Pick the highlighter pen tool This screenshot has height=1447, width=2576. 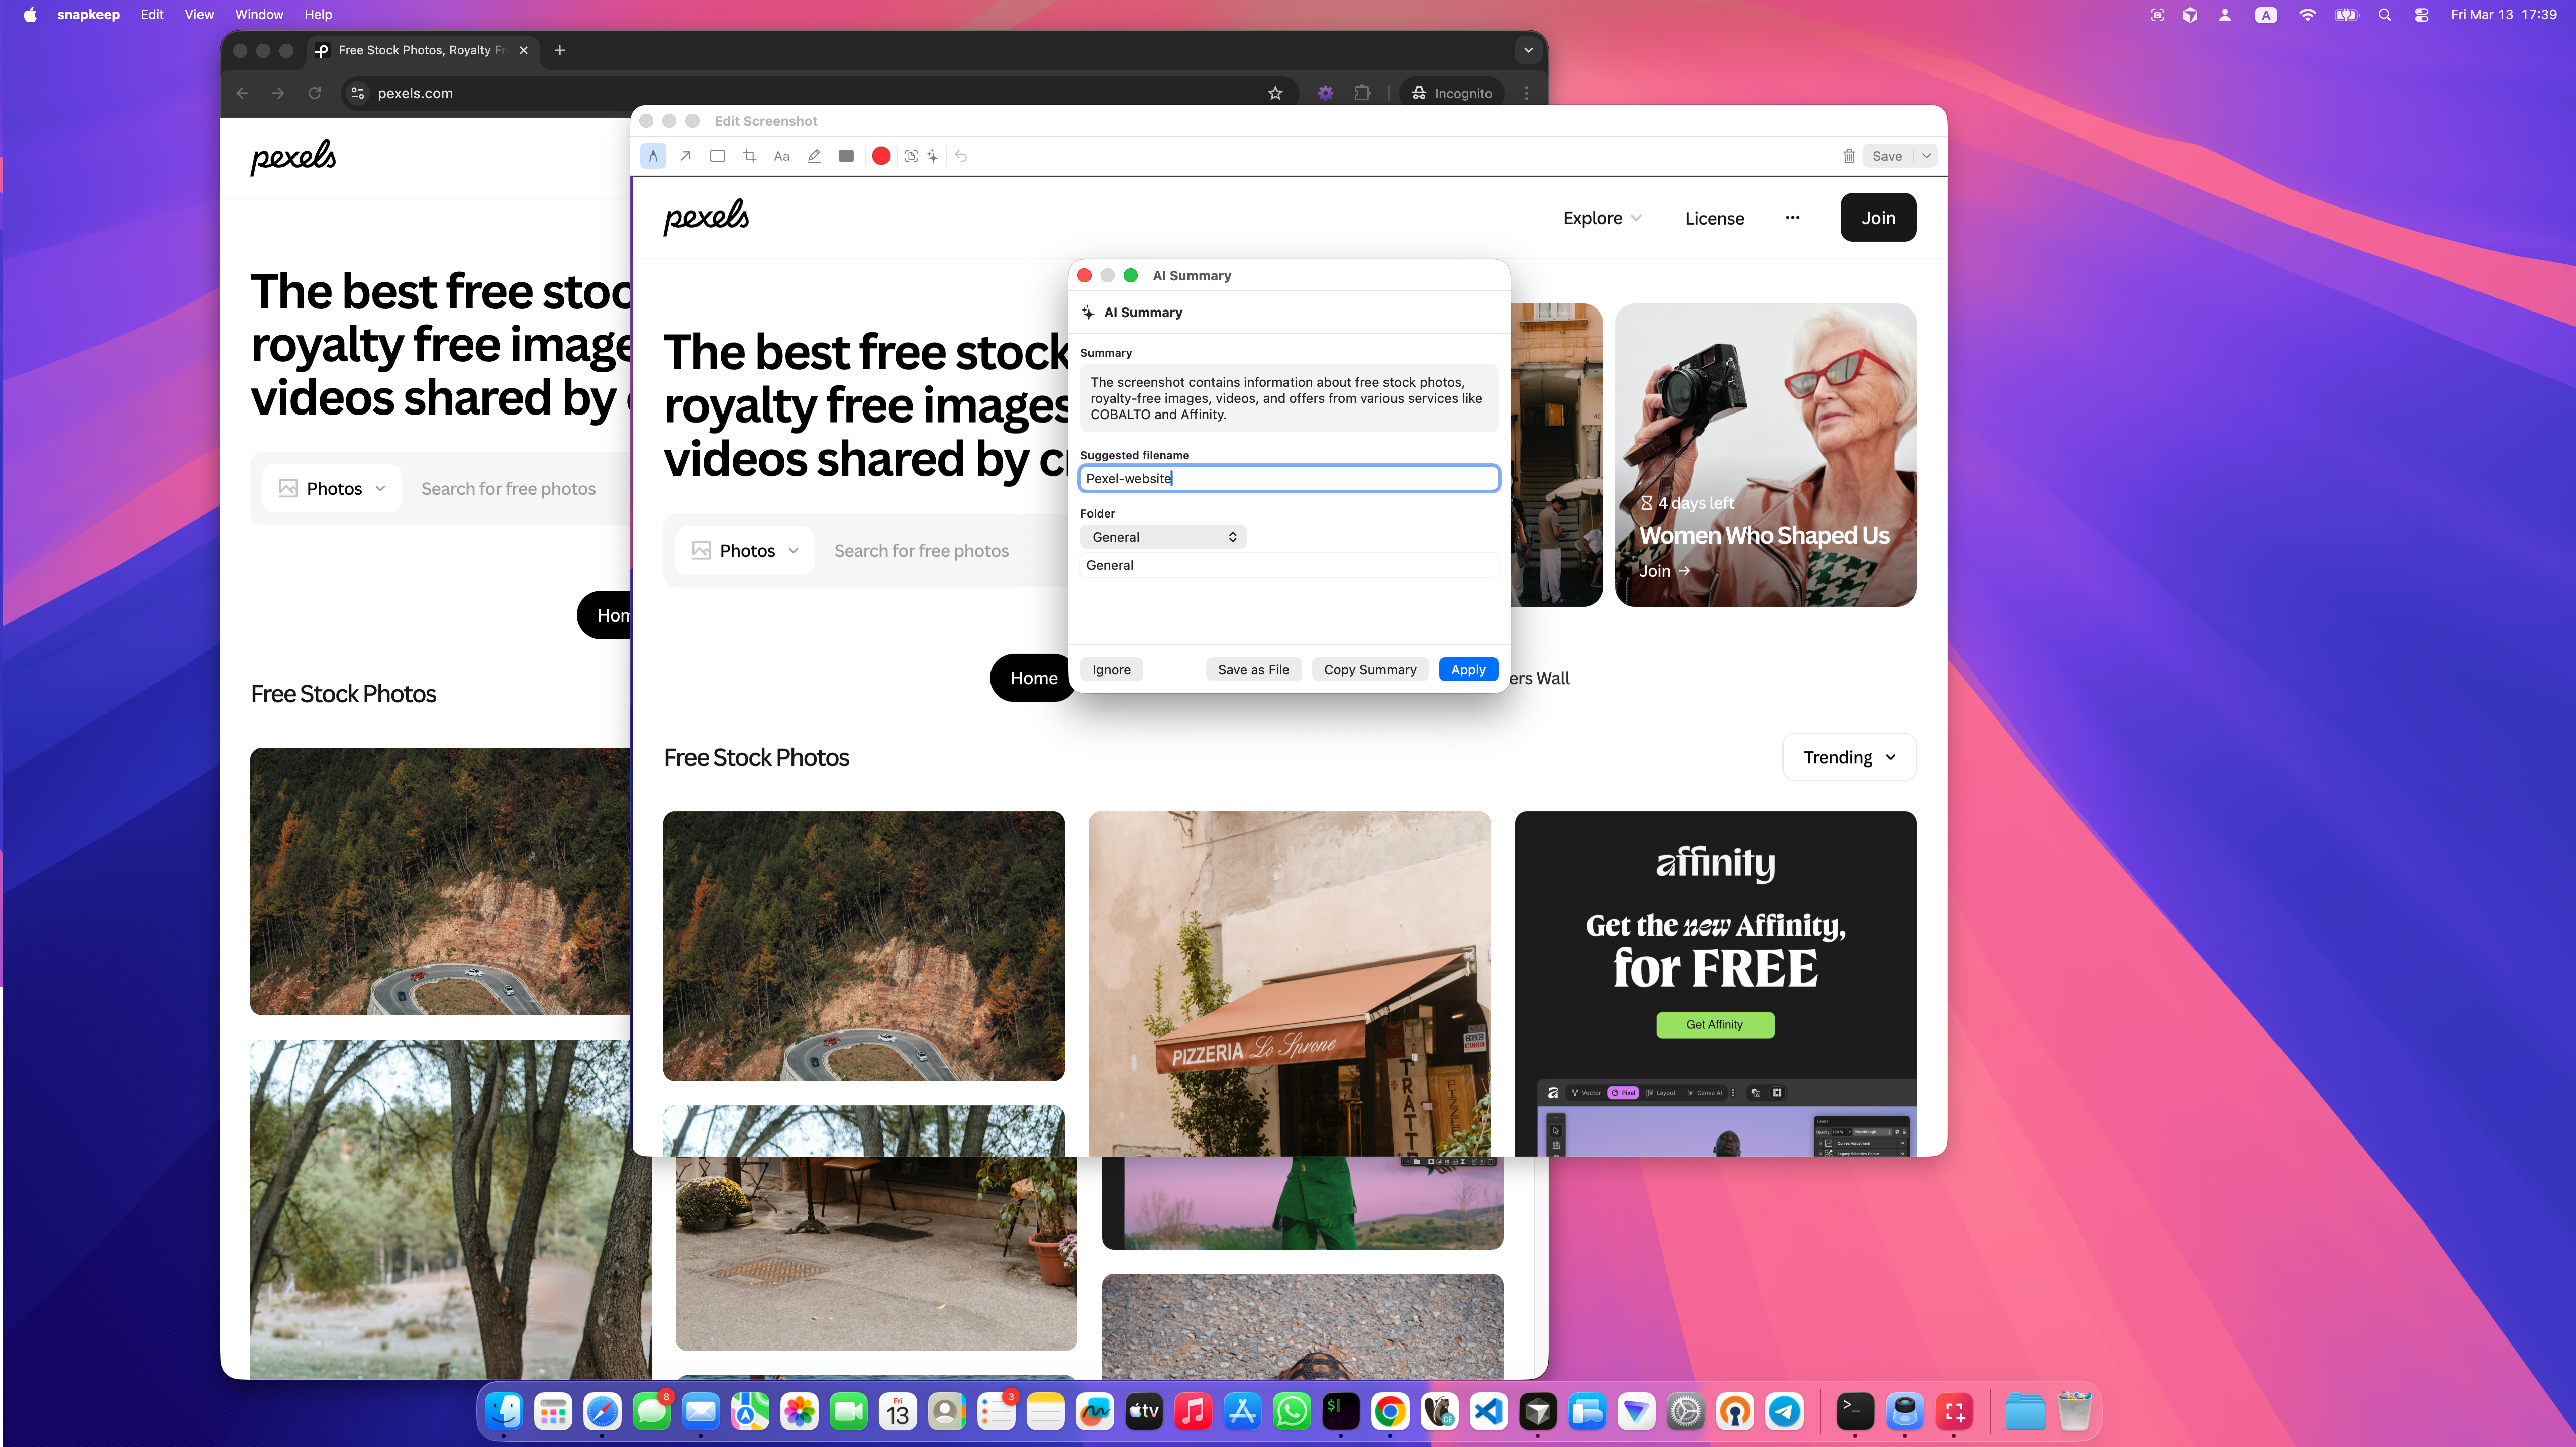coord(814,156)
